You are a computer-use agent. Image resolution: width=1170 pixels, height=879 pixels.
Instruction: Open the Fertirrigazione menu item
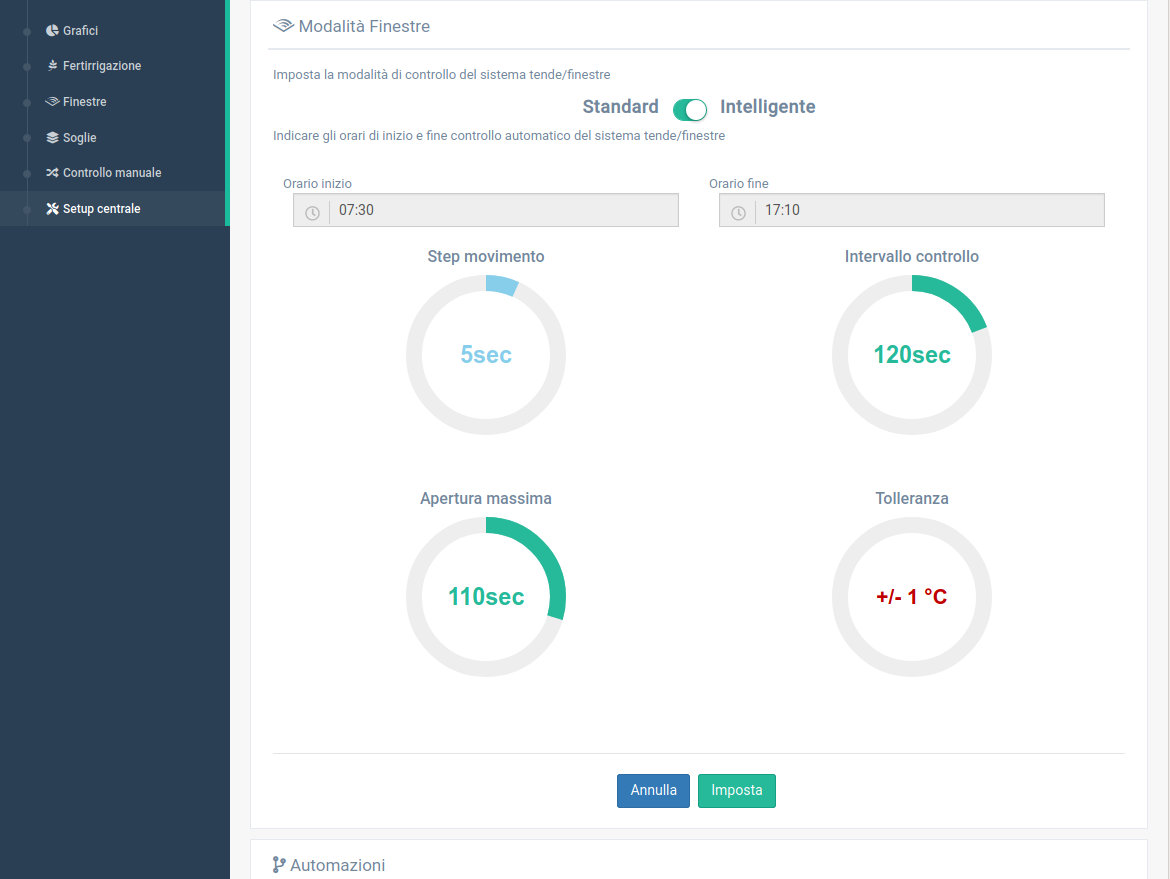click(112, 66)
